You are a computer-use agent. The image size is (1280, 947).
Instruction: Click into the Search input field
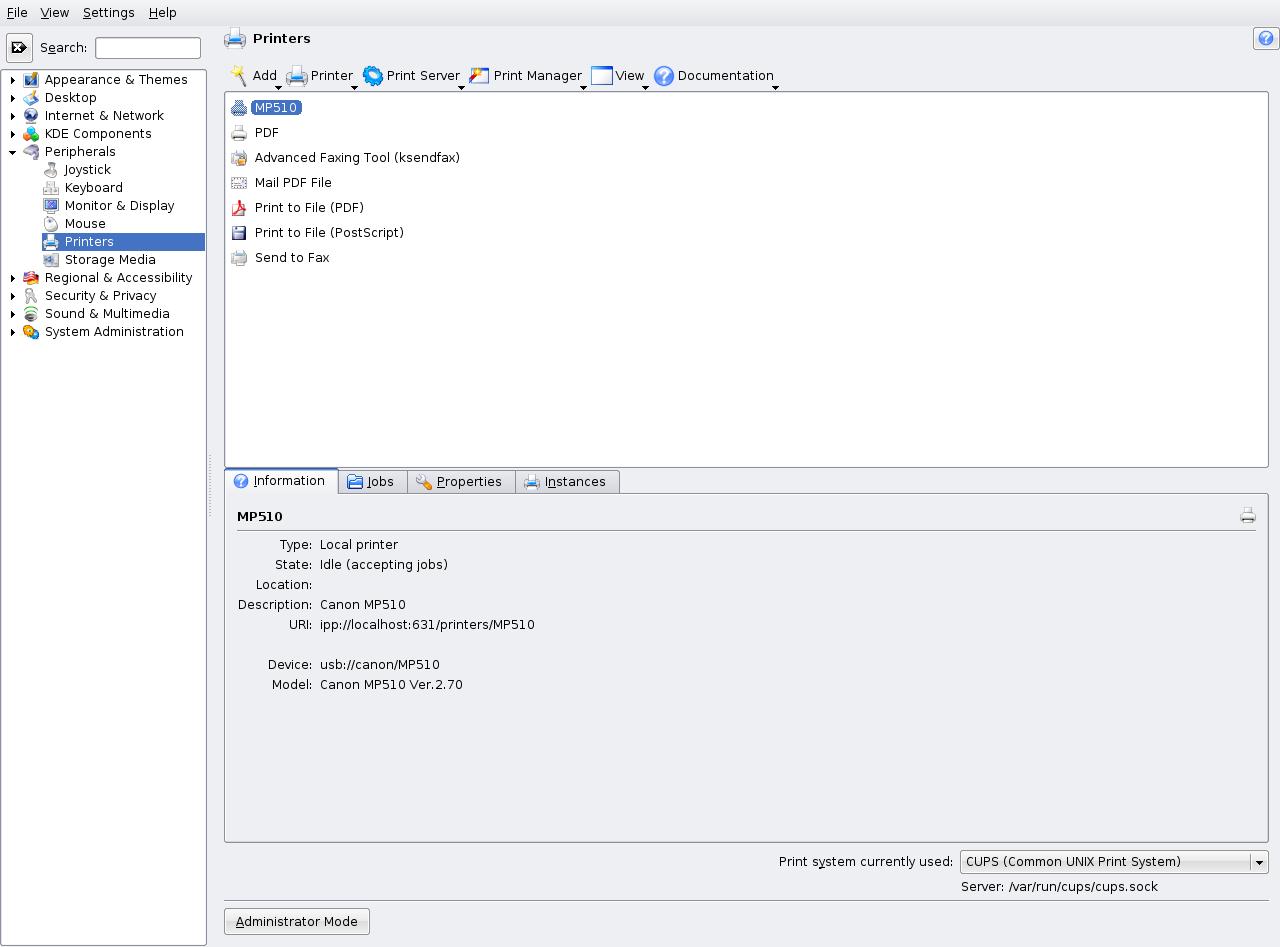coord(148,47)
